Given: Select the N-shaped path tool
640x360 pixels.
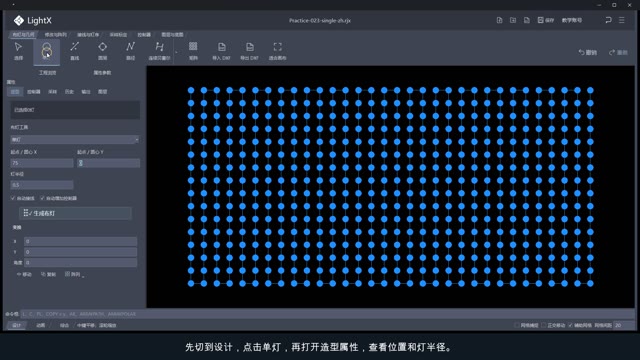Looking at the screenshot, I should click(131, 51).
